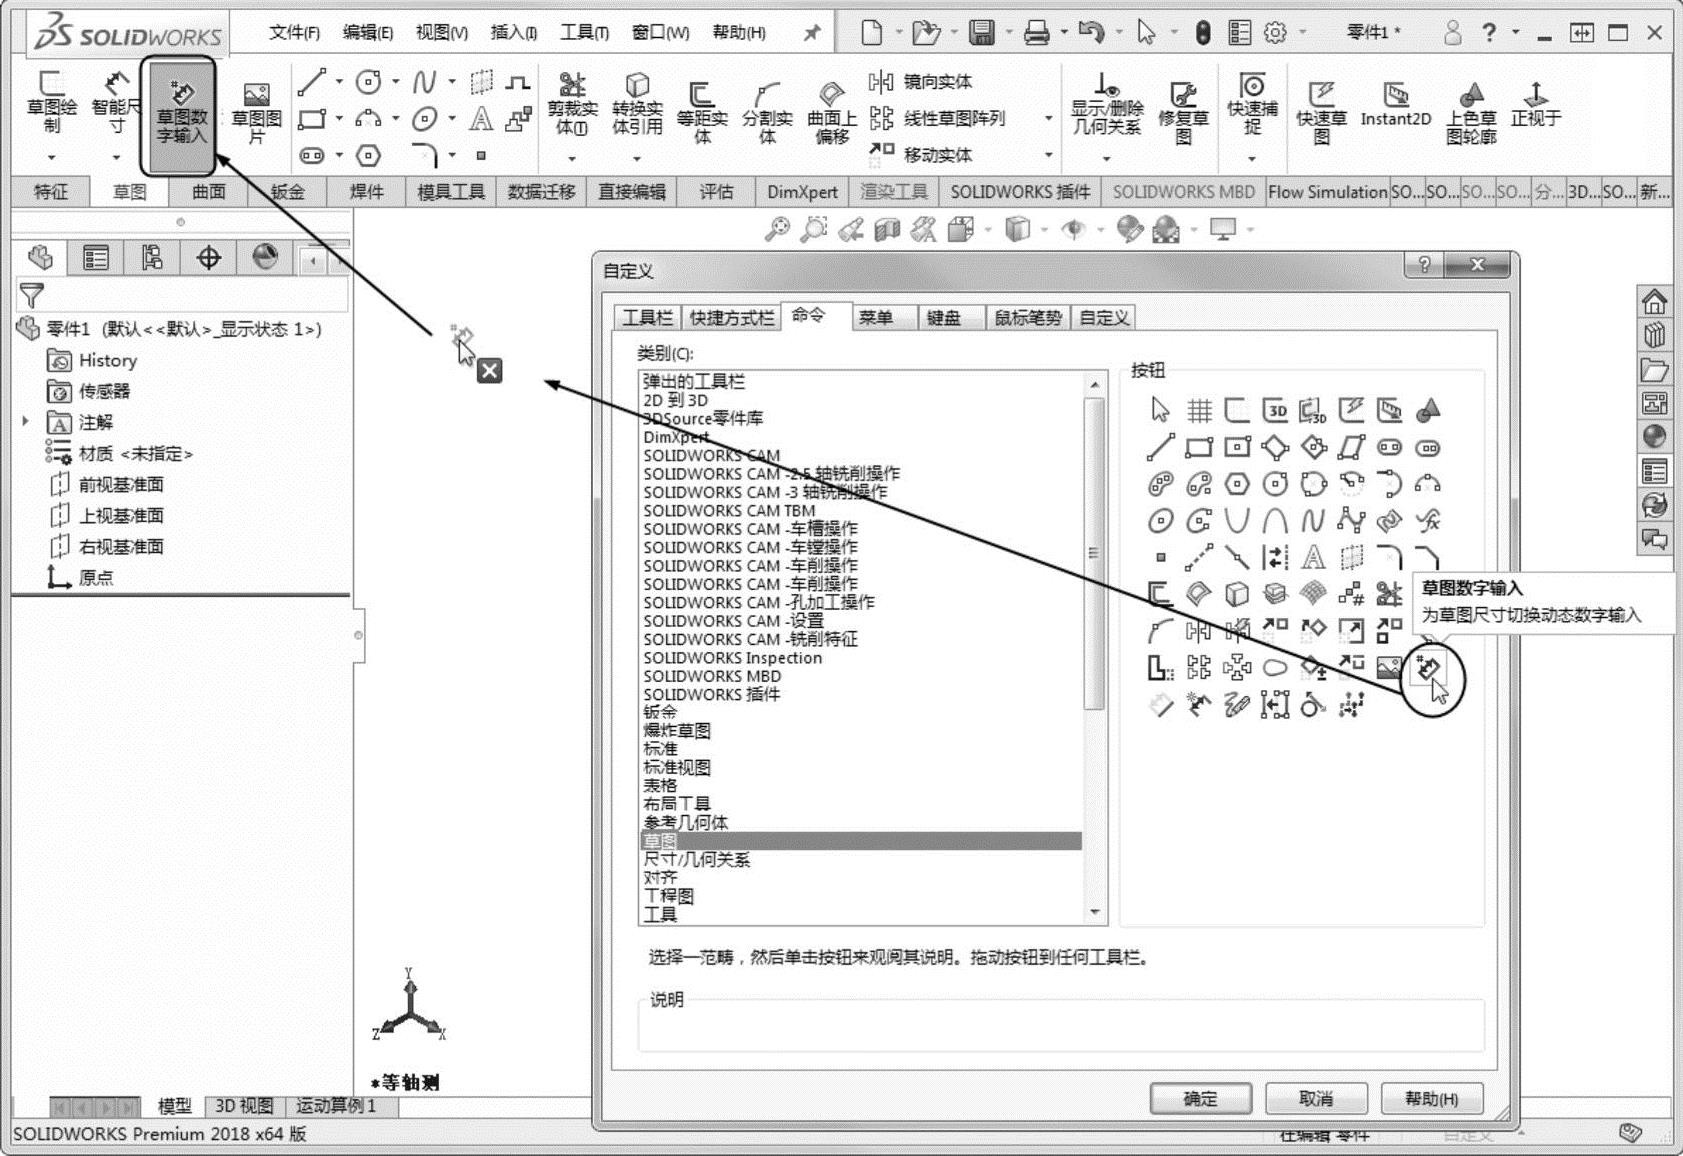Click 移动实体 move entities
This screenshot has height=1156, width=1683.
[x=921, y=154]
